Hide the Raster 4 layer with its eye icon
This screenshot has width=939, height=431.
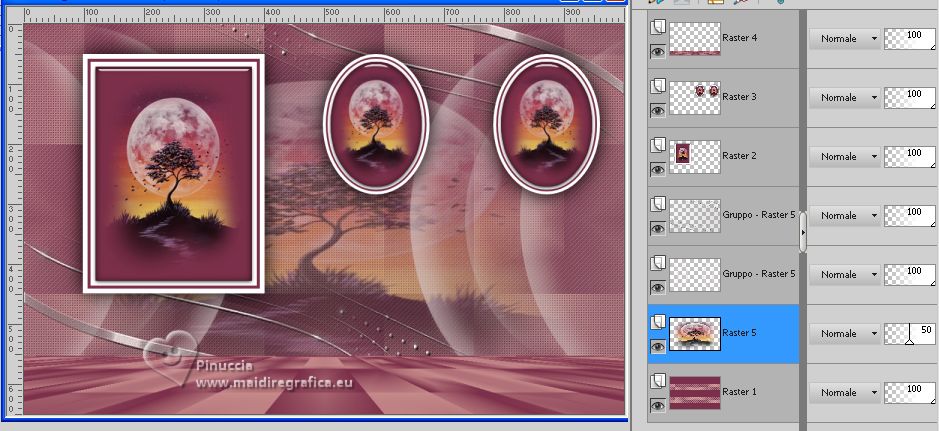point(658,51)
